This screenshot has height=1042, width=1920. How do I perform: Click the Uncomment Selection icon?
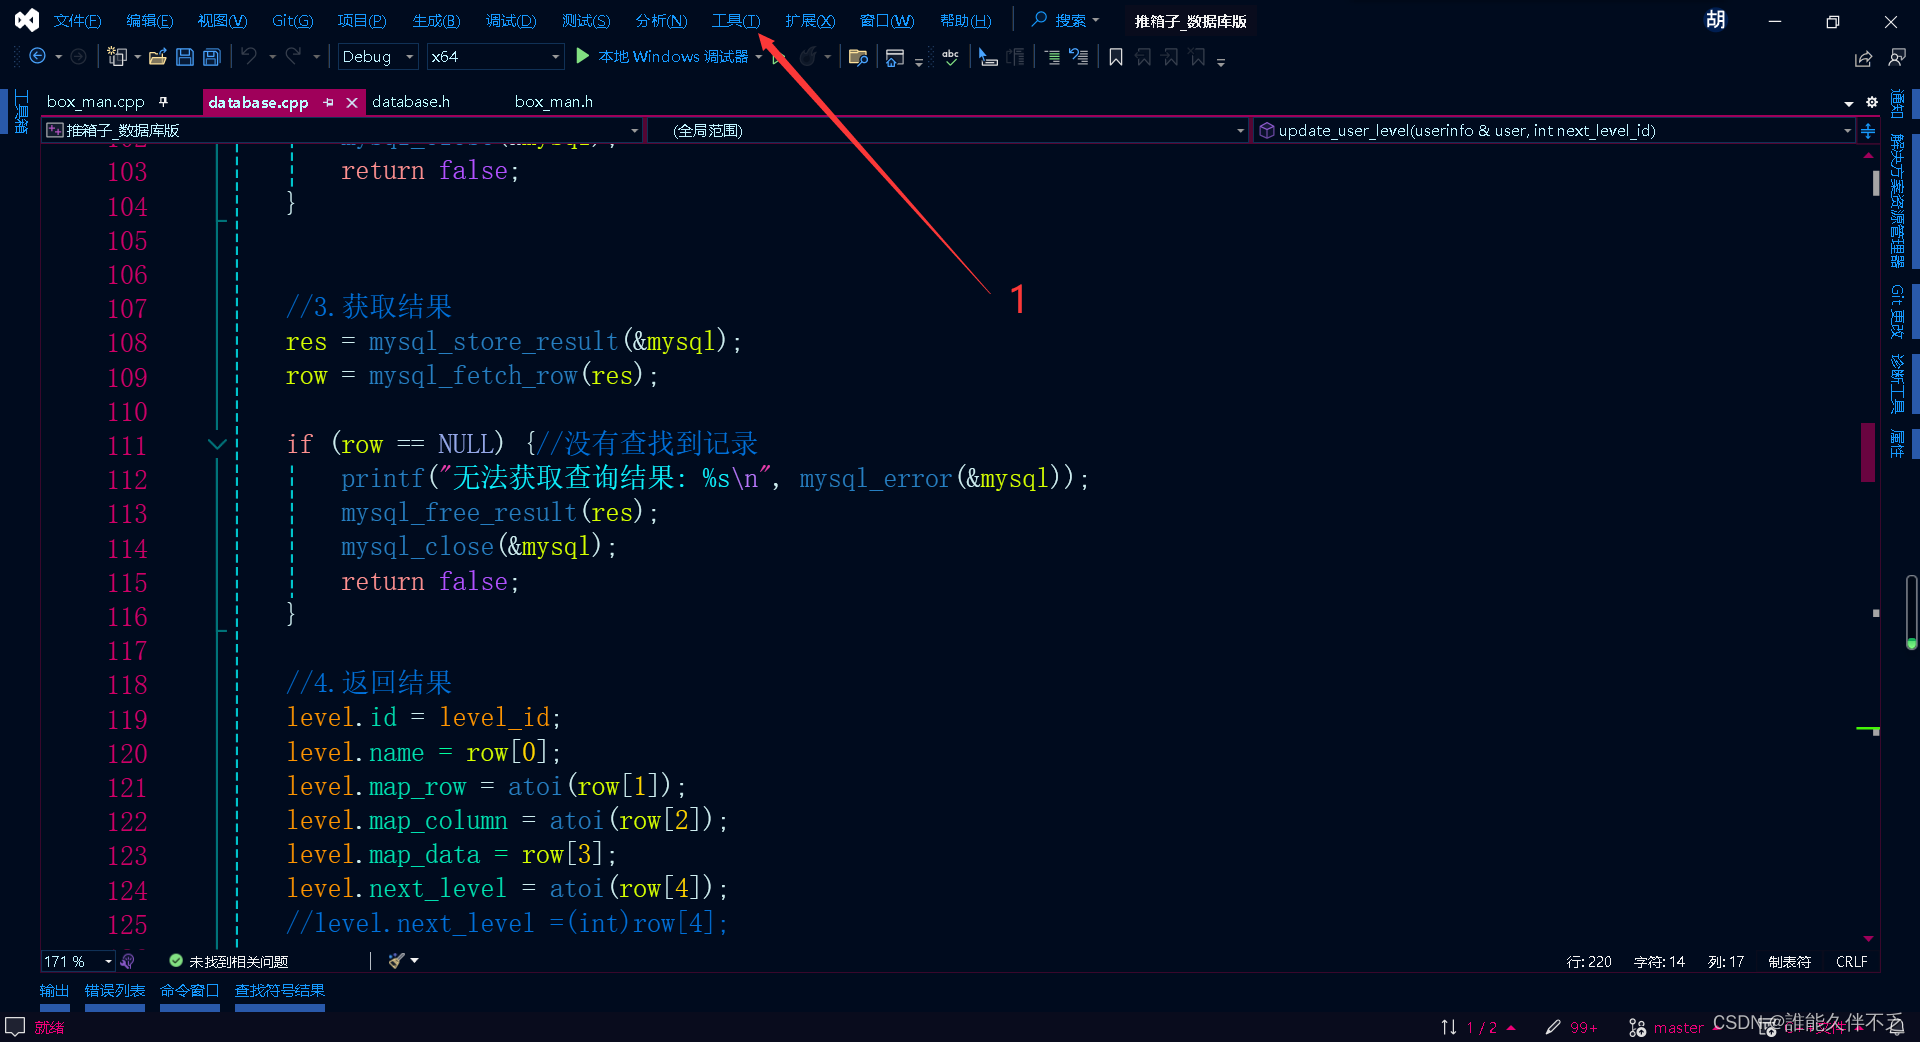[x=1079, y=57]
